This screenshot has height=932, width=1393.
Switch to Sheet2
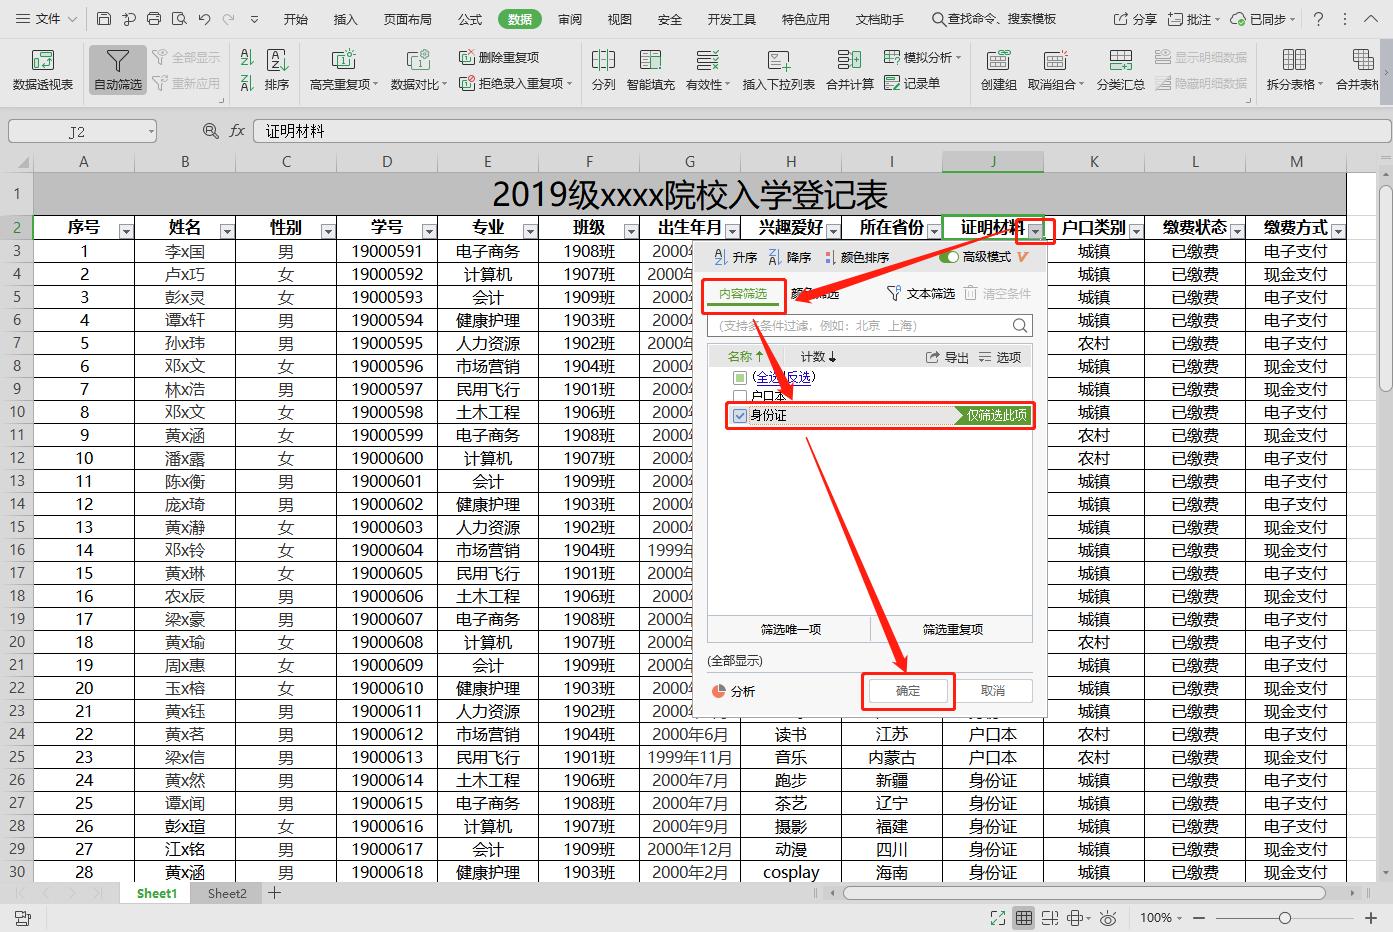[226, 893]
